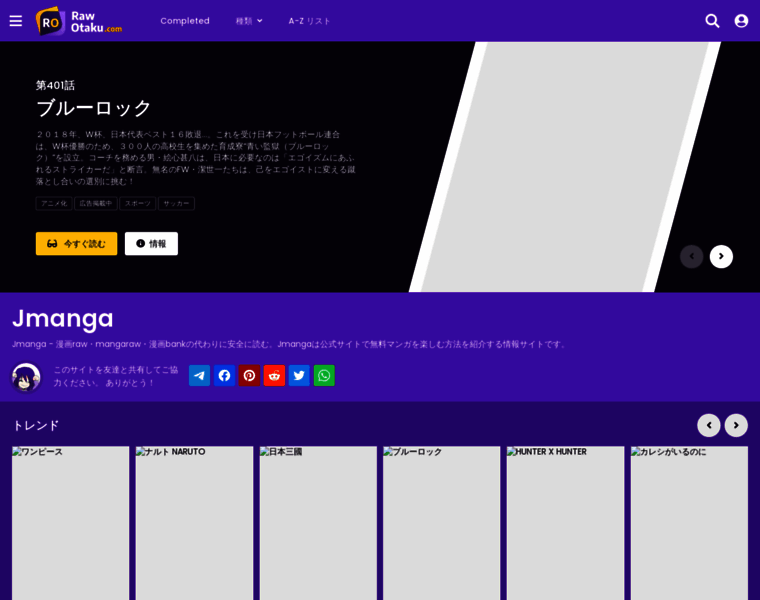This screenshot has width=760, height=600.
Task: Click the anime avatar beside share text
Action: pyautogui.click(x=26, y=377)
